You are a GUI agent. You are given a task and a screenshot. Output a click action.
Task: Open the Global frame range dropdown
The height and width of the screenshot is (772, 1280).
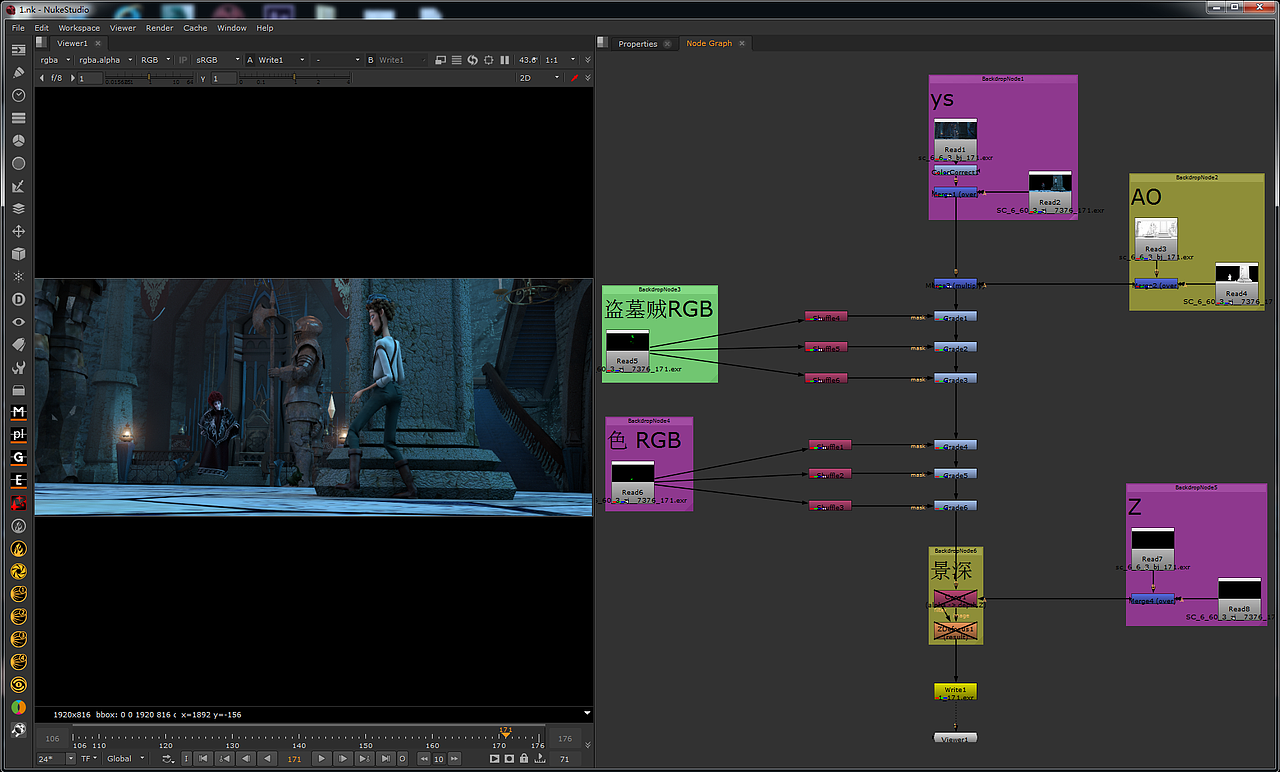pyautogui.click(x=124, y=759)
